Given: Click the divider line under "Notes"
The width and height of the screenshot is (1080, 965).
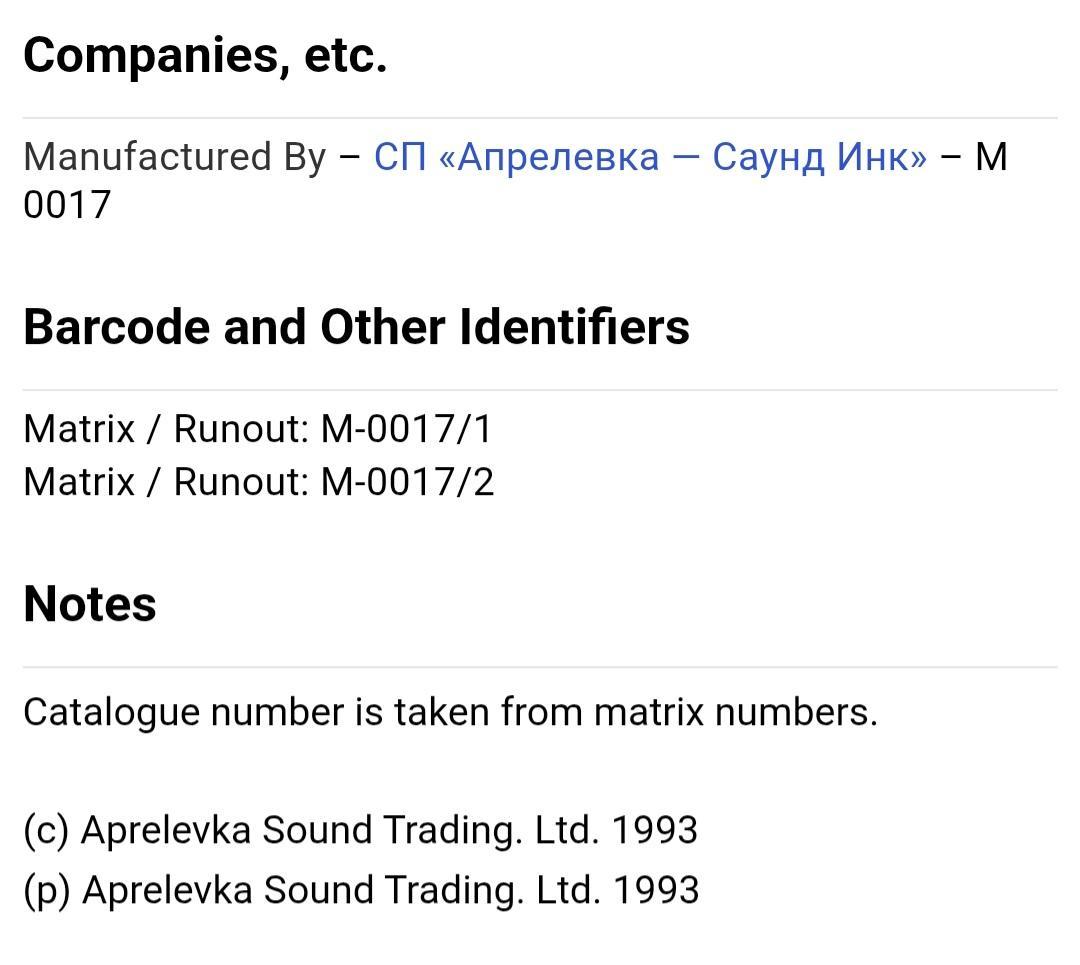Looking at the screenshot, I should (540, 667).
